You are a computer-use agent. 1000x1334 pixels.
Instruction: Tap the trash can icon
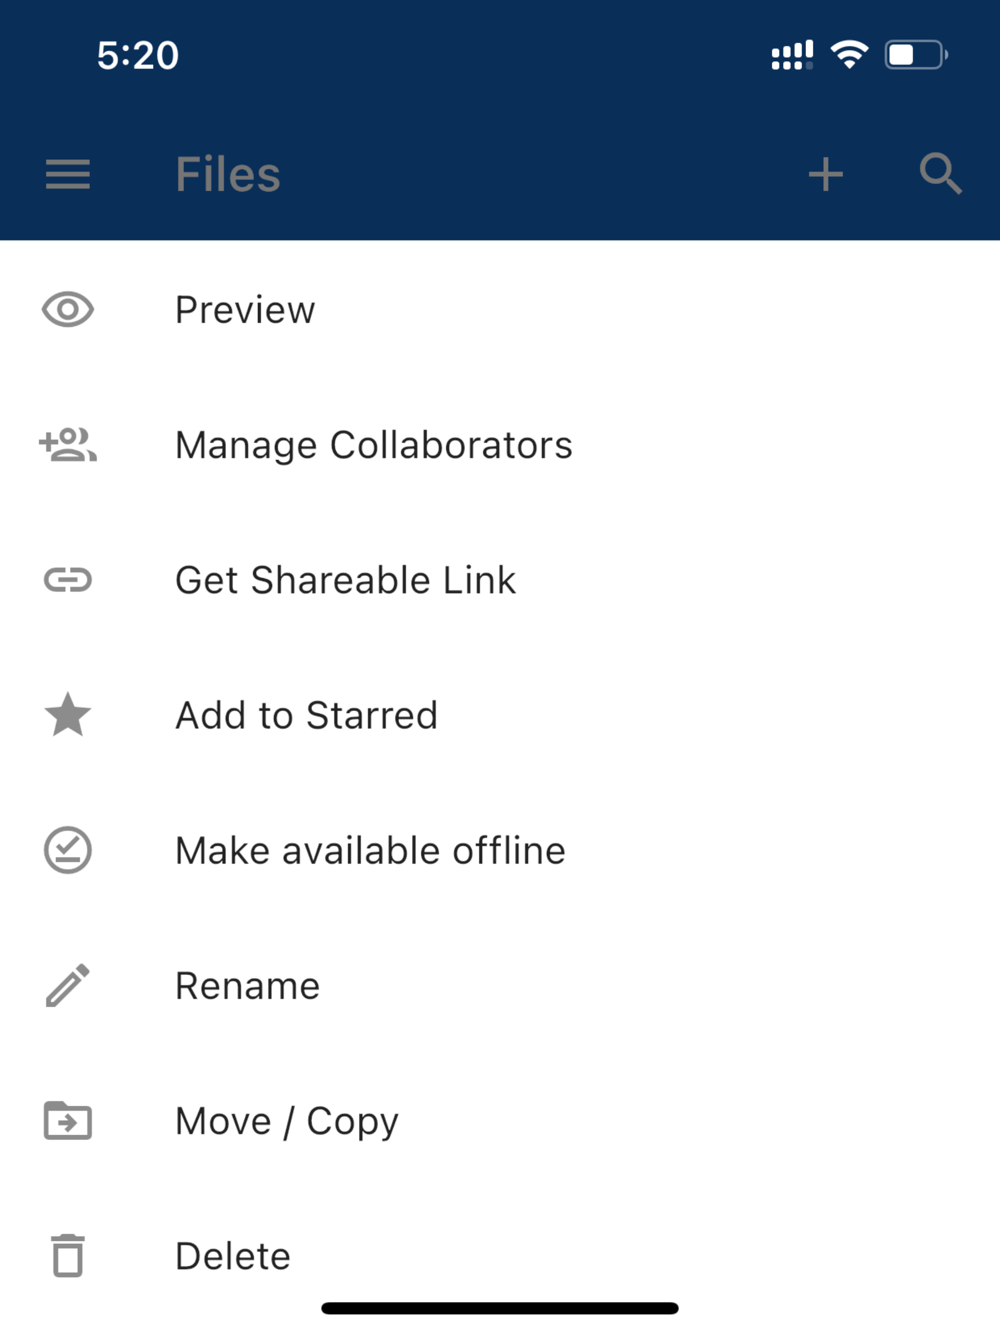click(68, 1256)
